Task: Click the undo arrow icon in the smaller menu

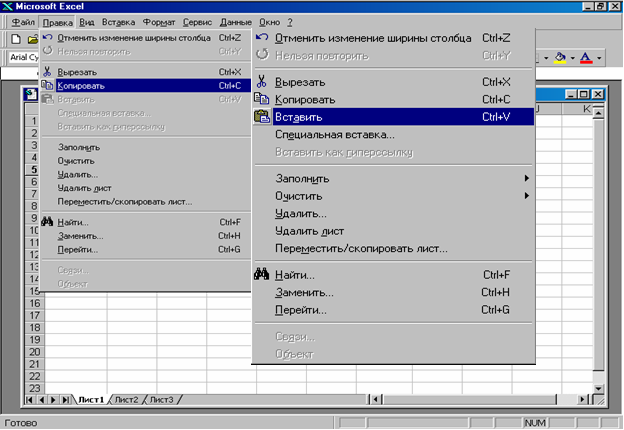Action: [x=48, y=37]
